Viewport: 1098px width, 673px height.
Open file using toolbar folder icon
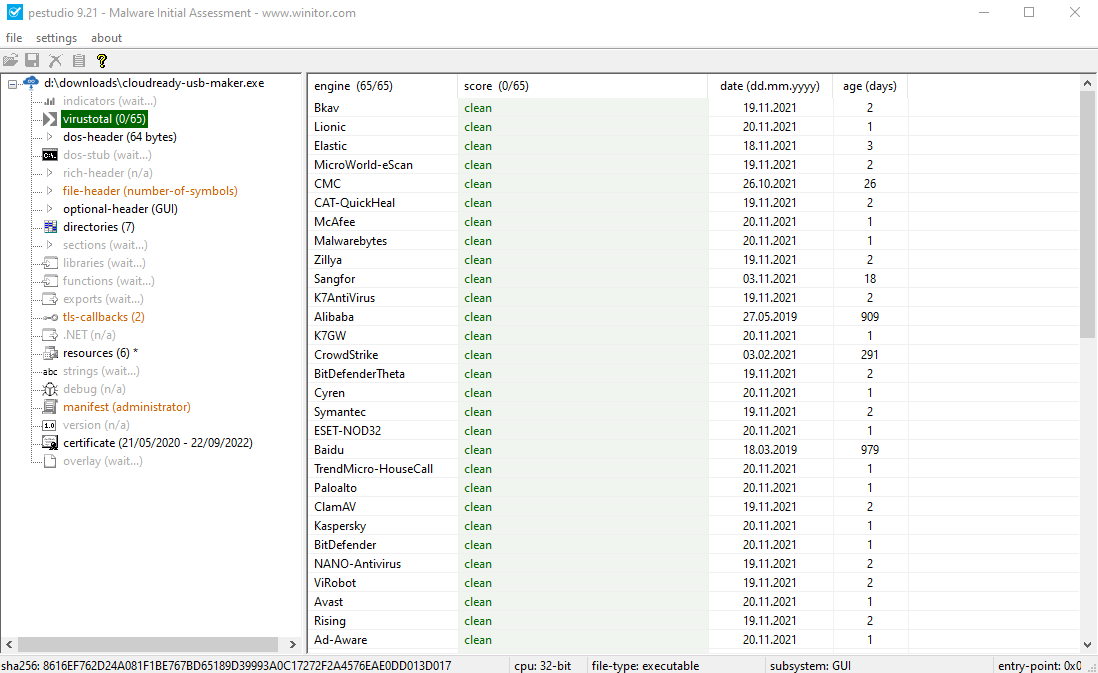coord(11,61)
